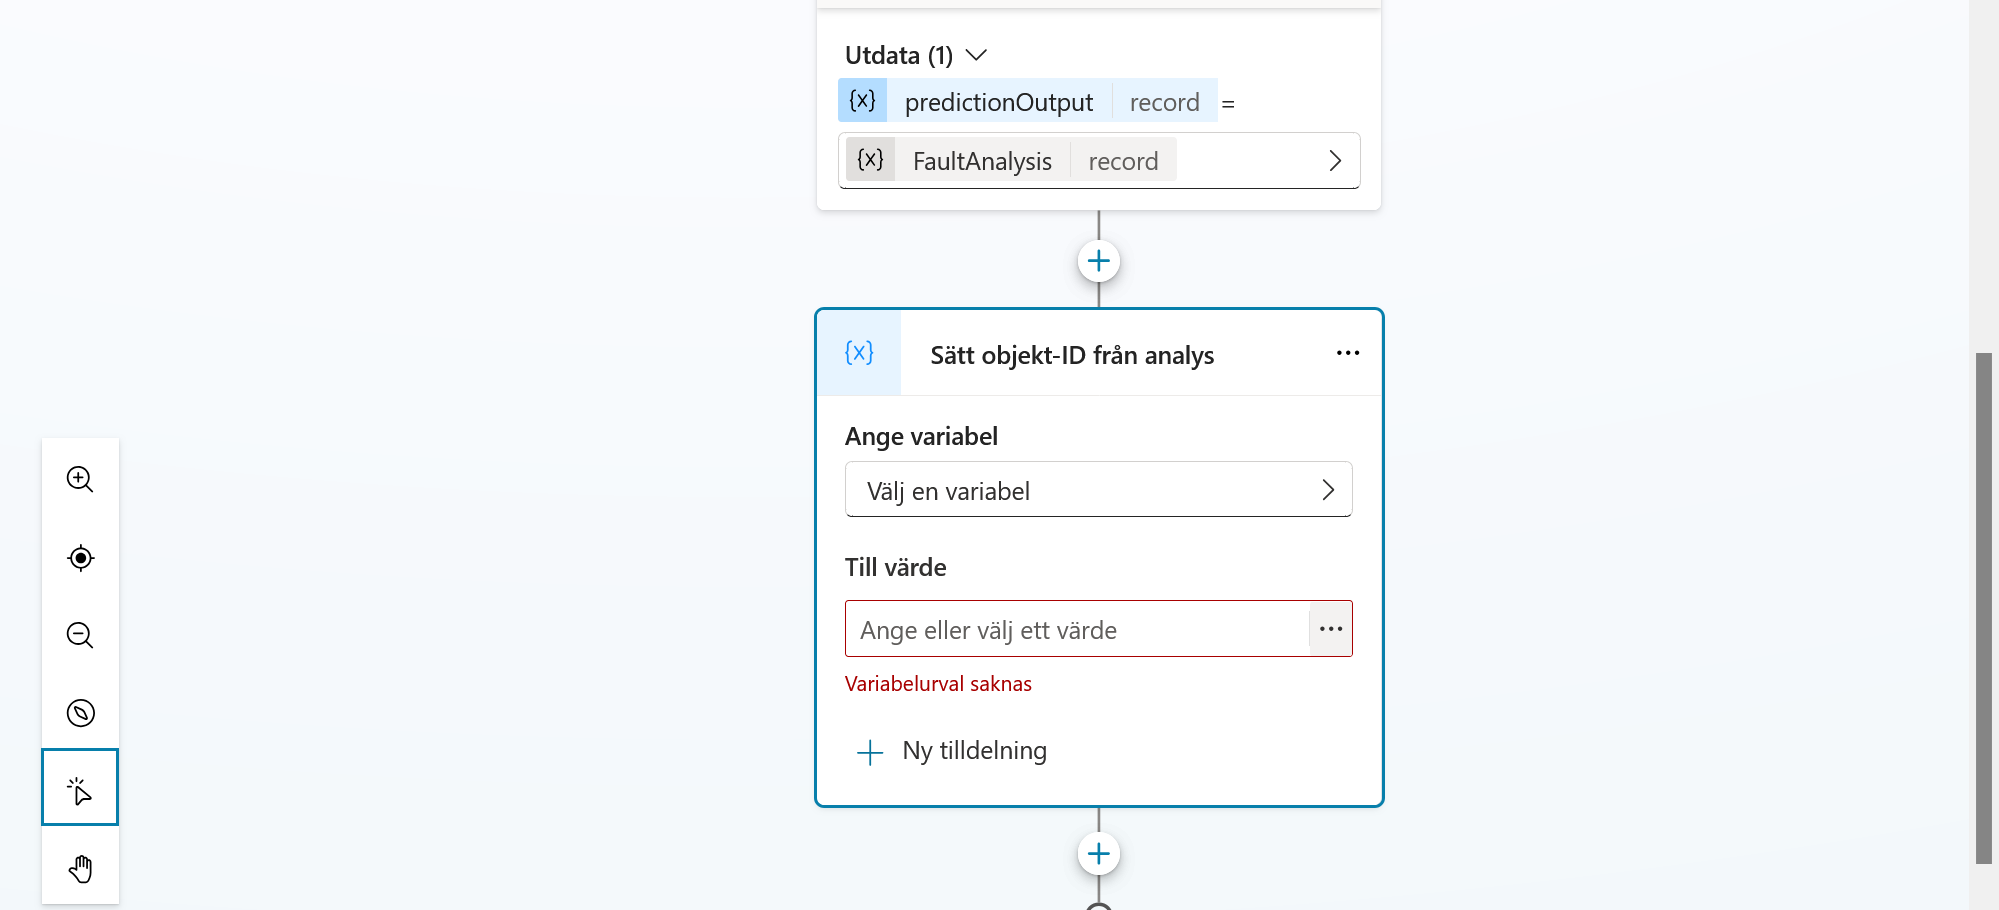Click the reset to center target icon
This screenshot has width=1999, height=910.
(80, 557)
